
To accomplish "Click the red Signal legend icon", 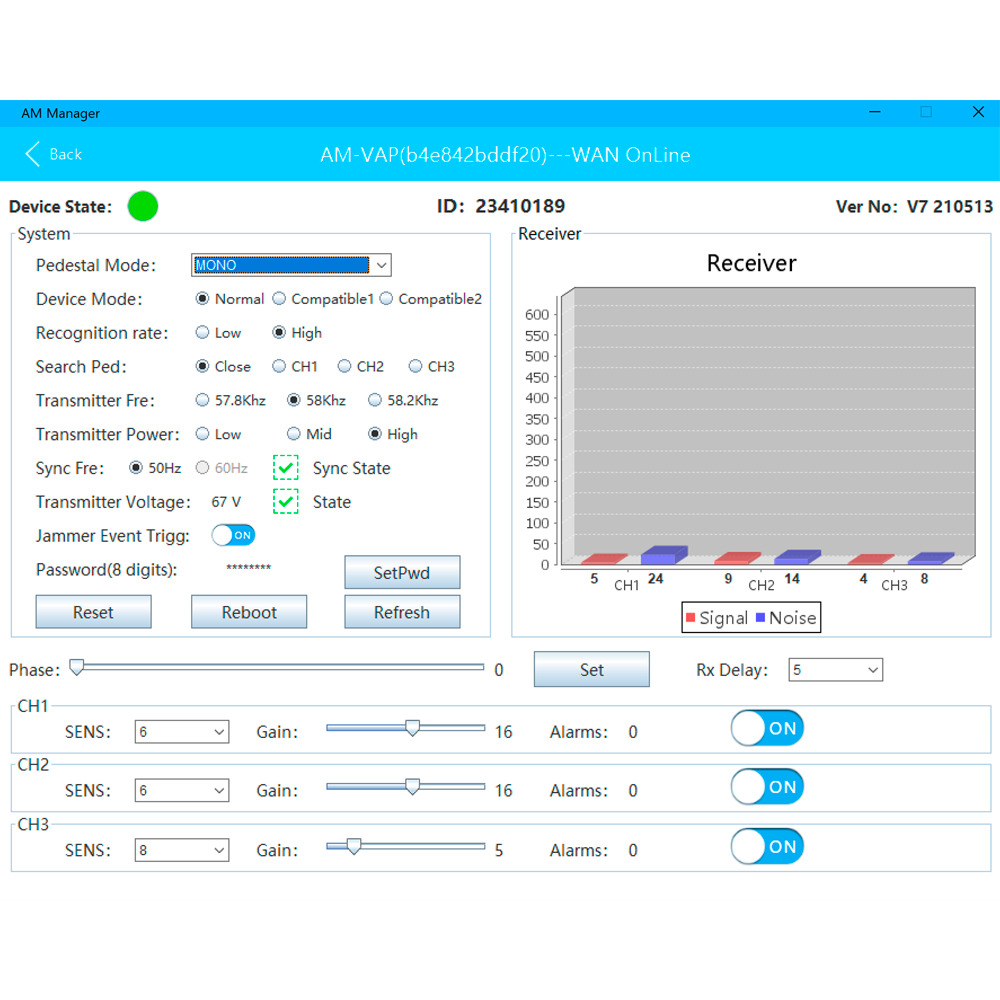I will (x=690, y=618).
